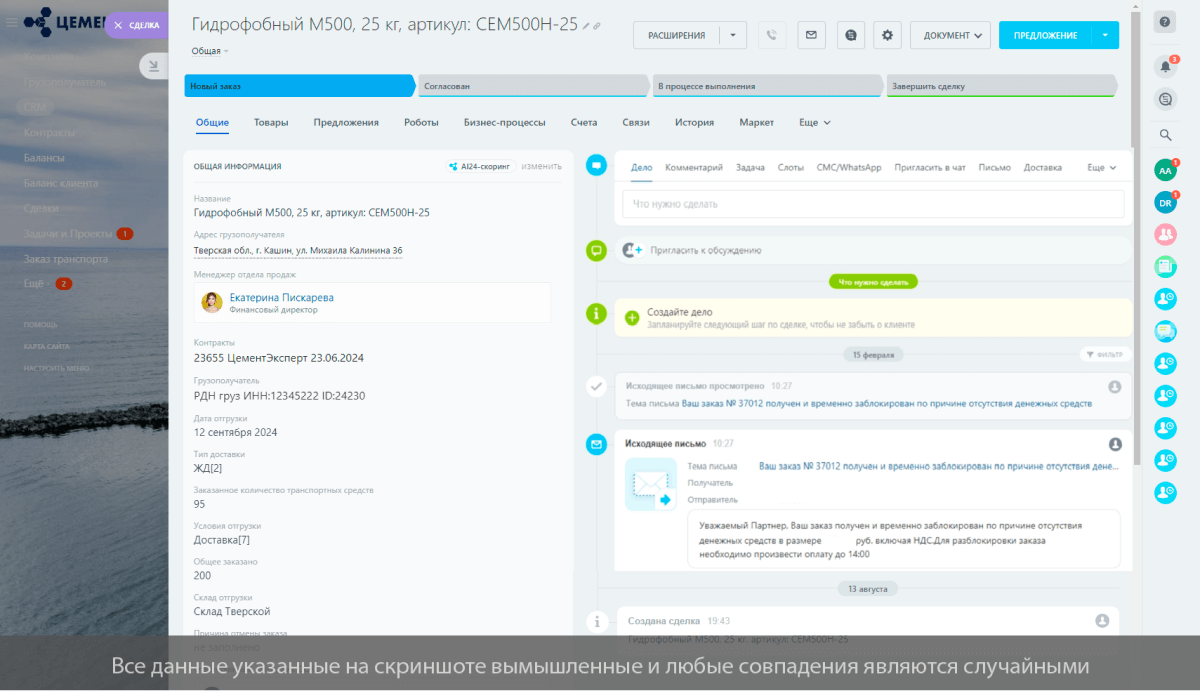Click the AI24-скоринг badge

coord(481,166)
